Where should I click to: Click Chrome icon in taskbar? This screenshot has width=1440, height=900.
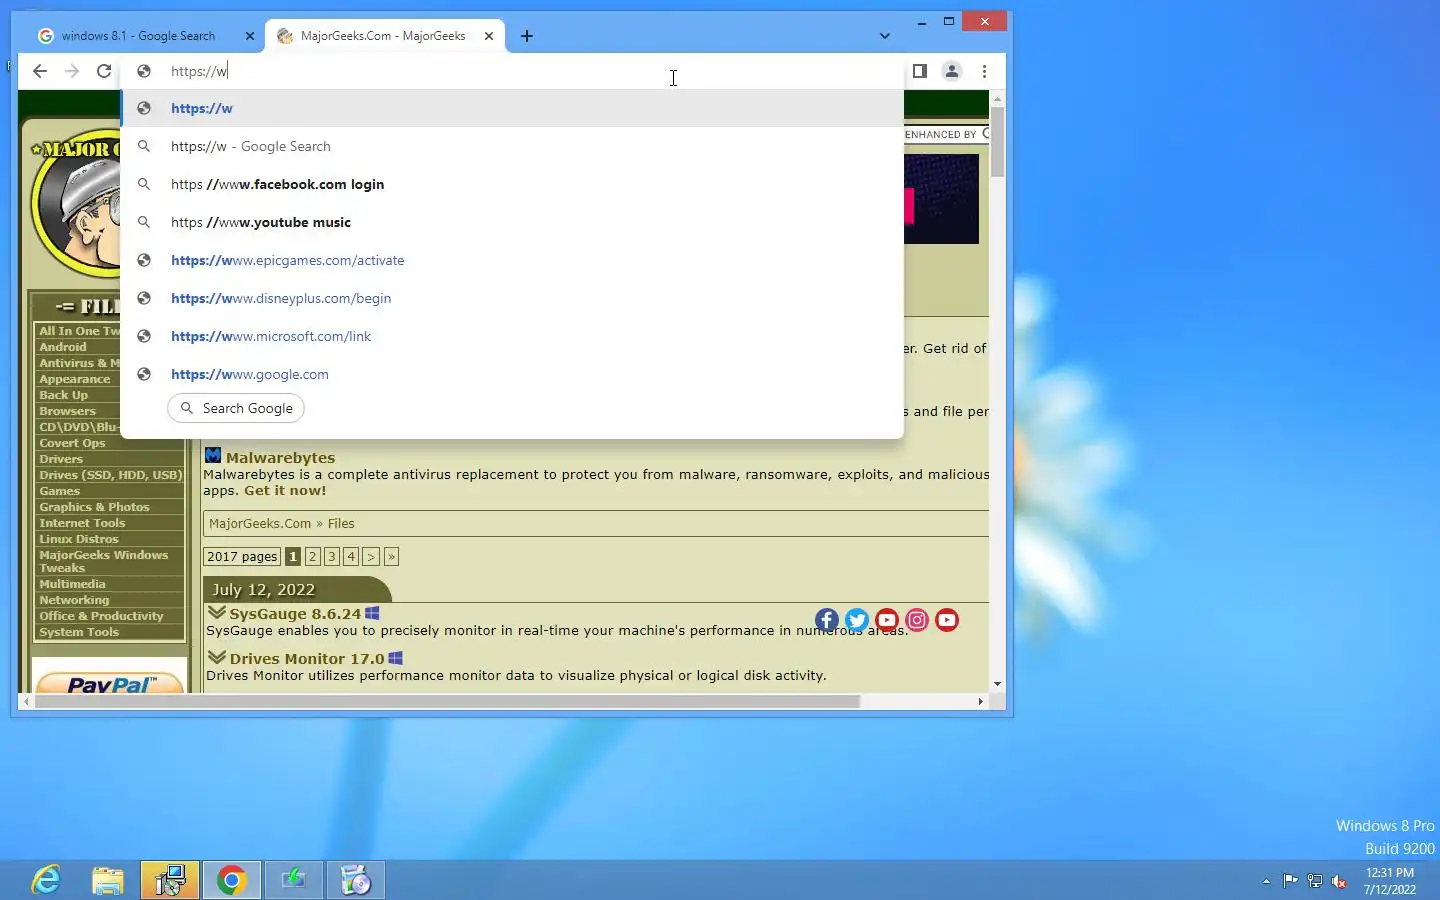[x=232, y=880]
